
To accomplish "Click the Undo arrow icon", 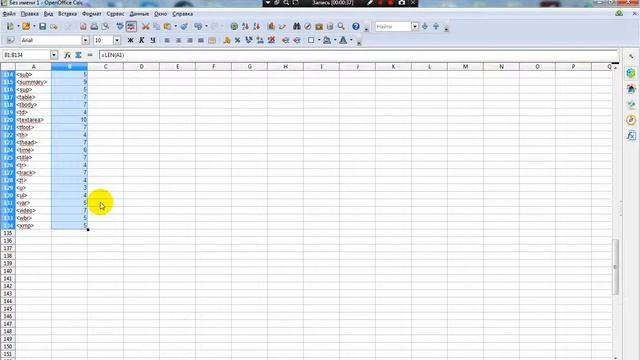I will pos(198,27).
